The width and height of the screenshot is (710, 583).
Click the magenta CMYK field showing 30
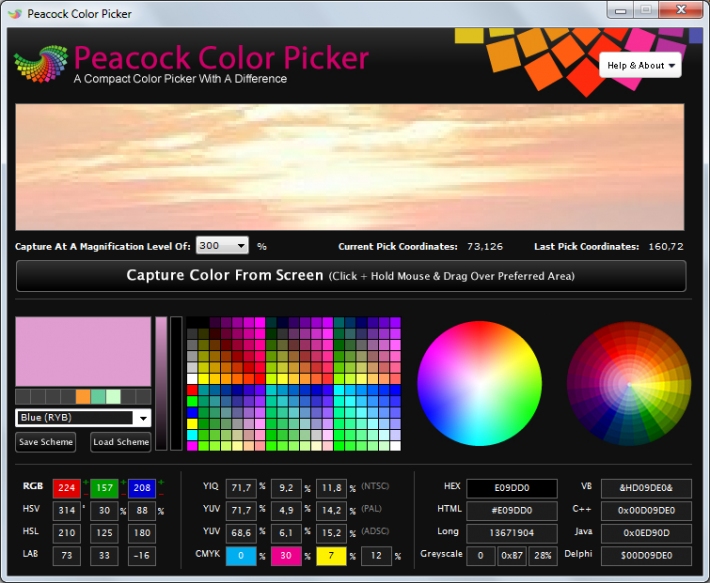286,556
